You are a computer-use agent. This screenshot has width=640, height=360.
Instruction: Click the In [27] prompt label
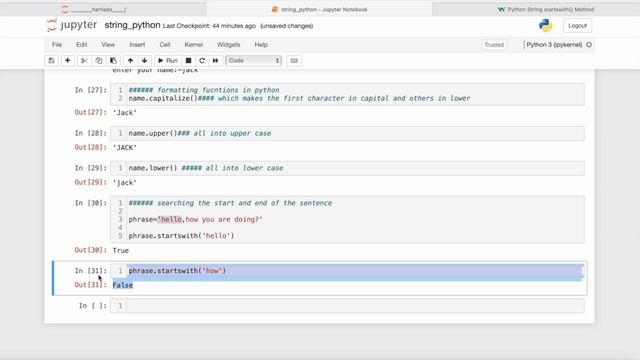click(91, 90)
